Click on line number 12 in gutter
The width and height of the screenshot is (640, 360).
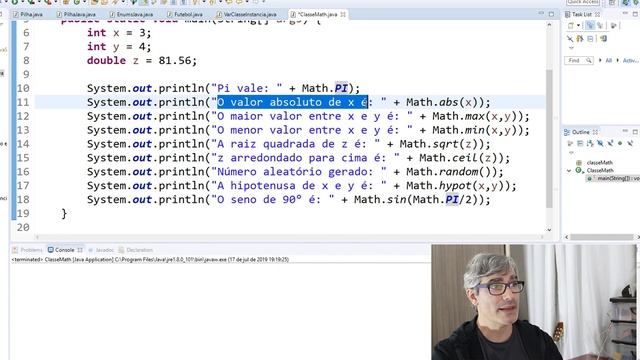23,116
